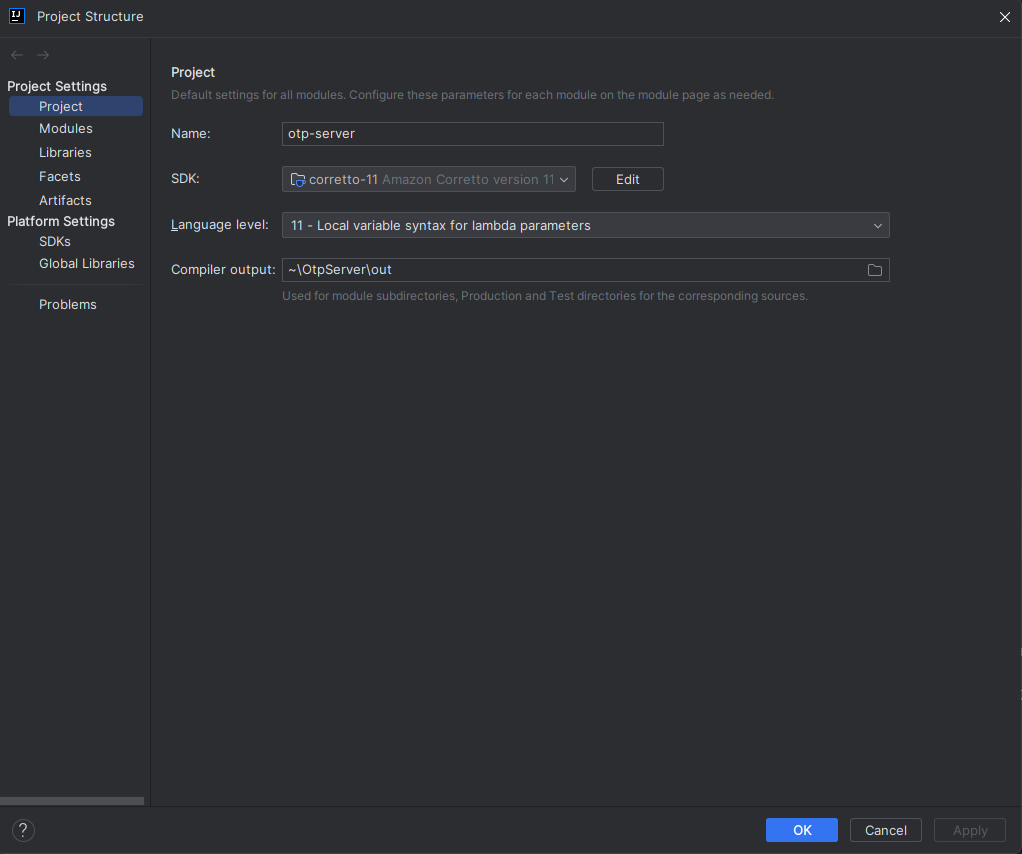1022x854 pixels.
Task: Click the Project Settings heading
Action: tap(57, 86)
